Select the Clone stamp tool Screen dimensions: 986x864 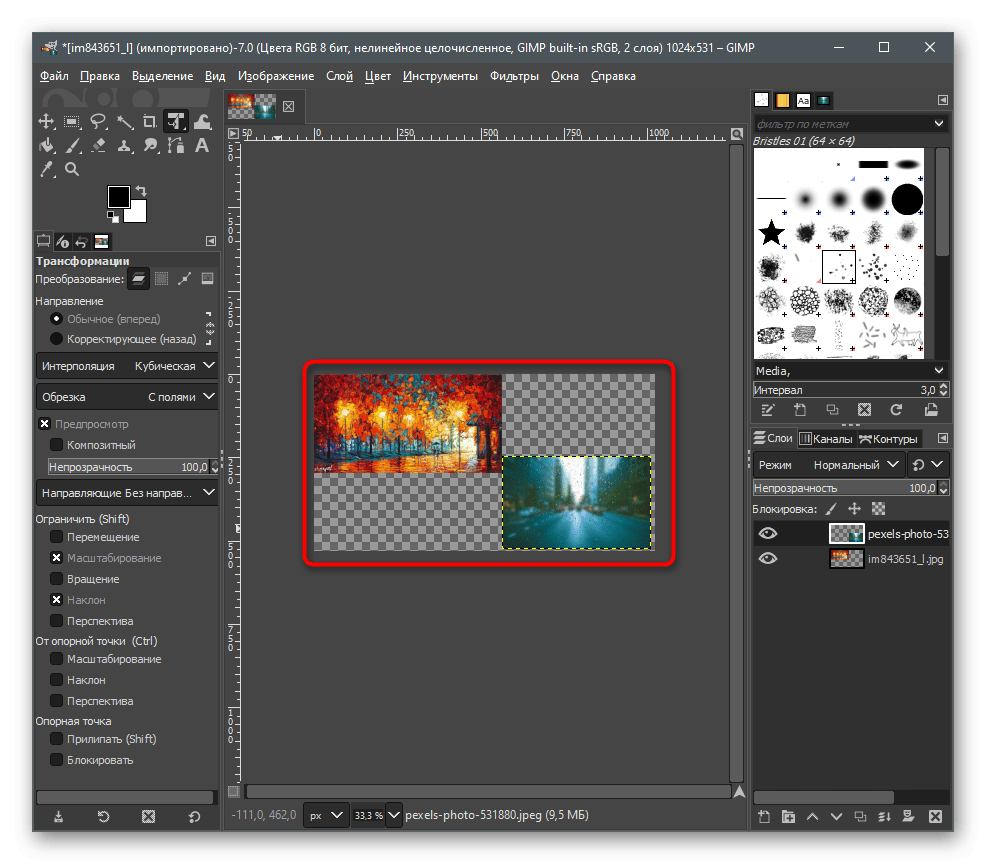tap(125, 146)
